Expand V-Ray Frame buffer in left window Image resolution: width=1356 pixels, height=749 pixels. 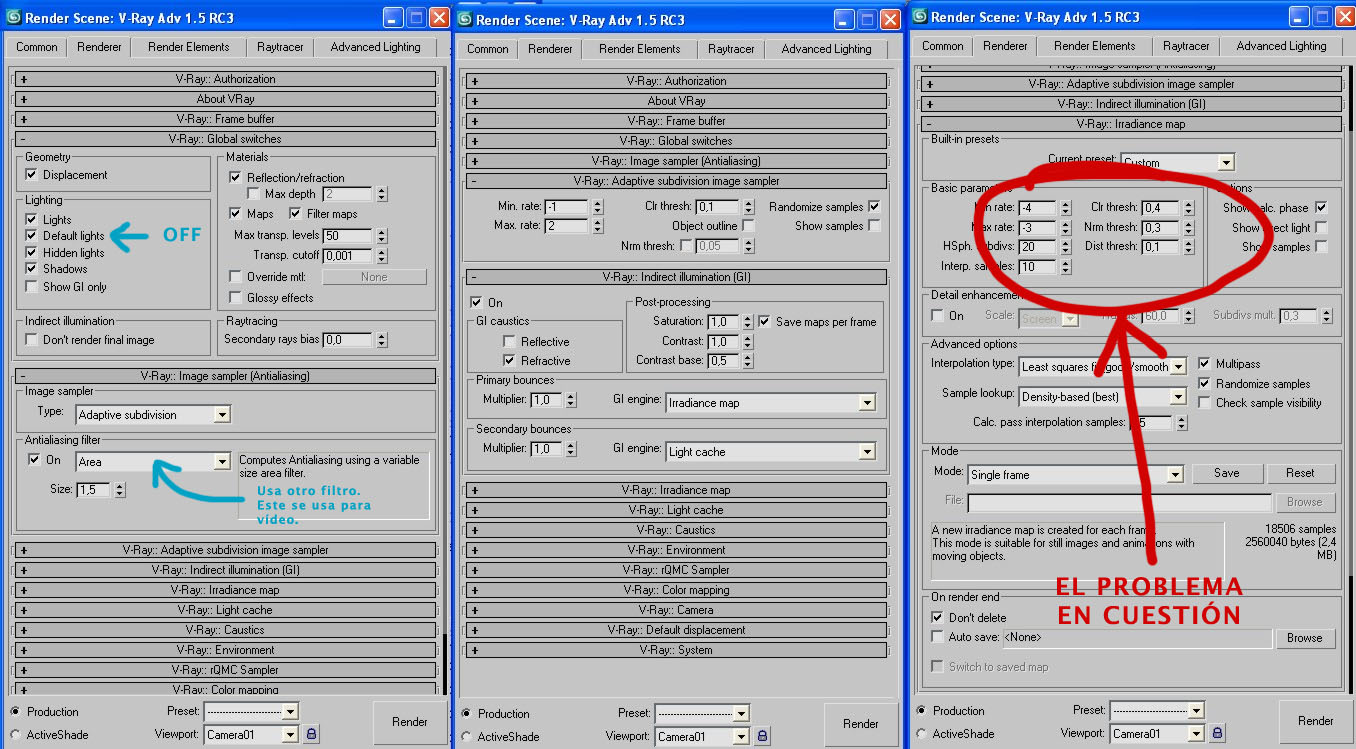[x=226, y=119]
